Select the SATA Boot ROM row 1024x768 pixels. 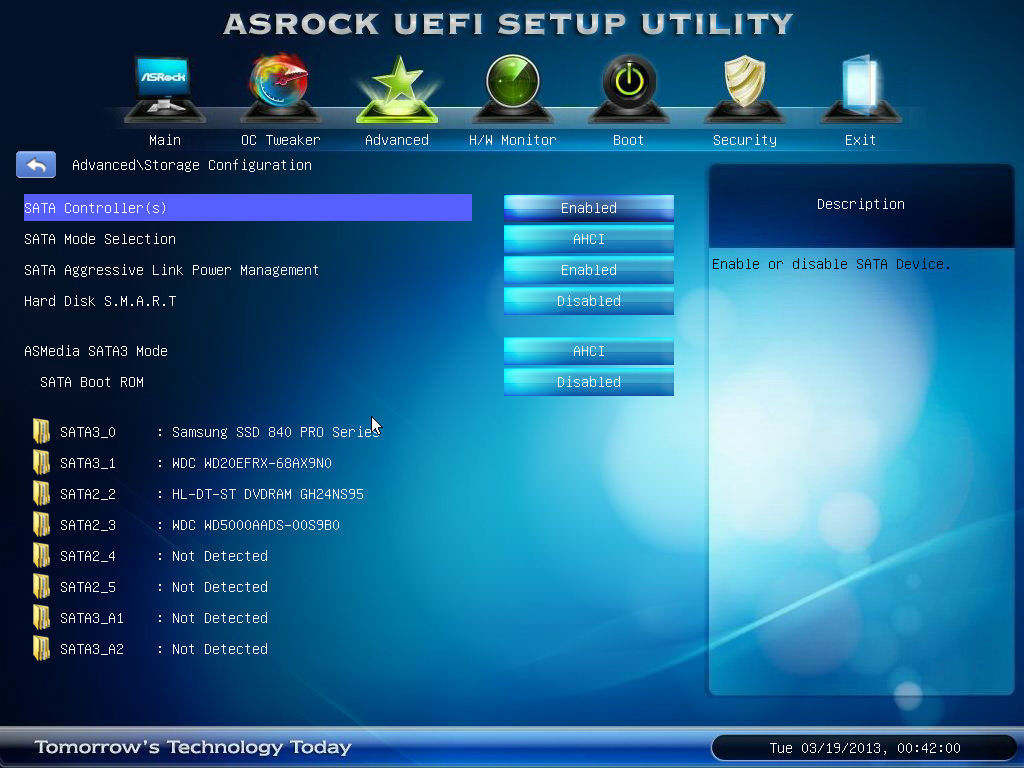pos(248,382)
